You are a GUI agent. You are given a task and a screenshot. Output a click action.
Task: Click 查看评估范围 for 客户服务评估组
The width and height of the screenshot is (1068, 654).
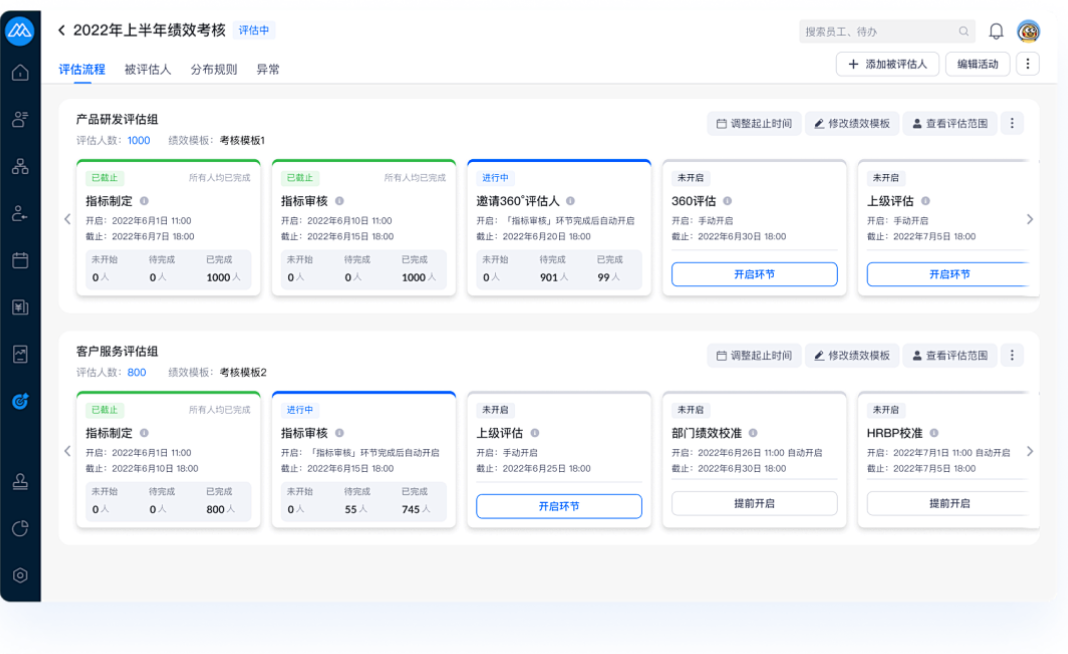coord(950,355)
